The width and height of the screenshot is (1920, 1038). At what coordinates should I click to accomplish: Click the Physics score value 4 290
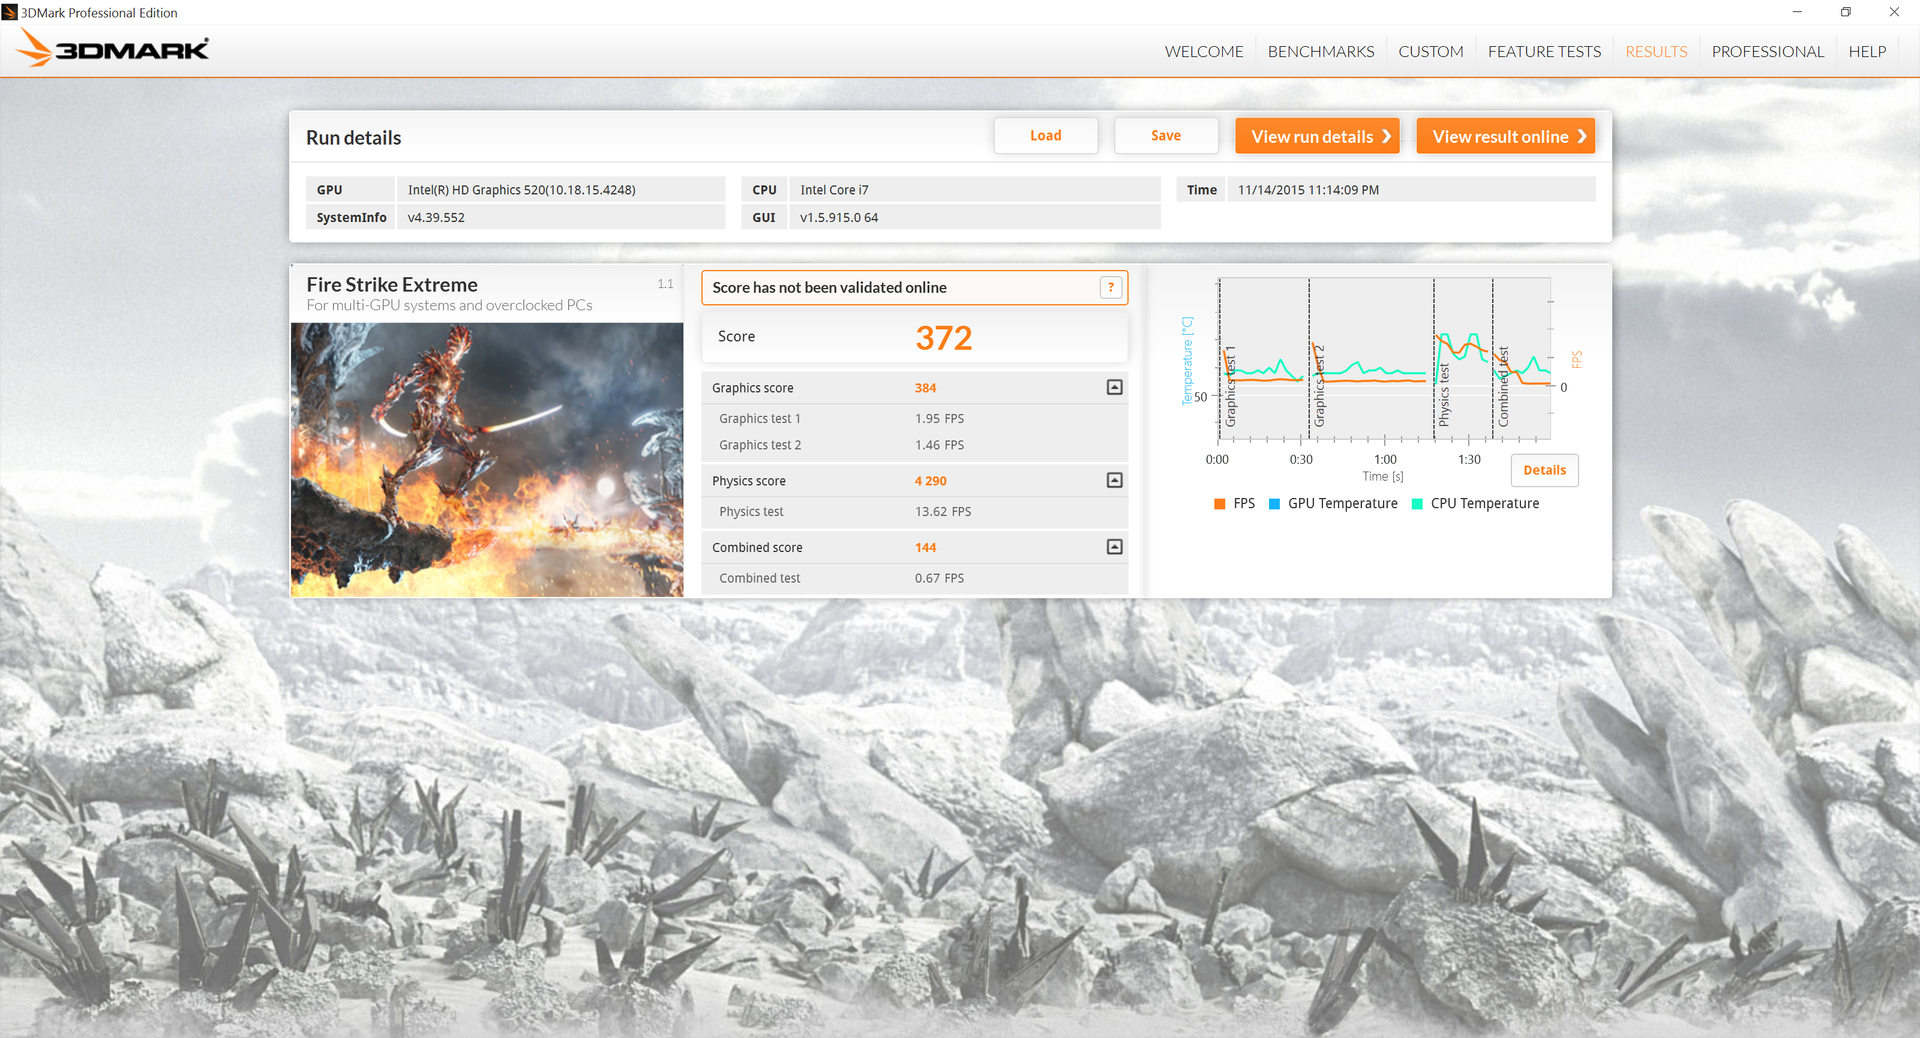click(x=930, y=481)
